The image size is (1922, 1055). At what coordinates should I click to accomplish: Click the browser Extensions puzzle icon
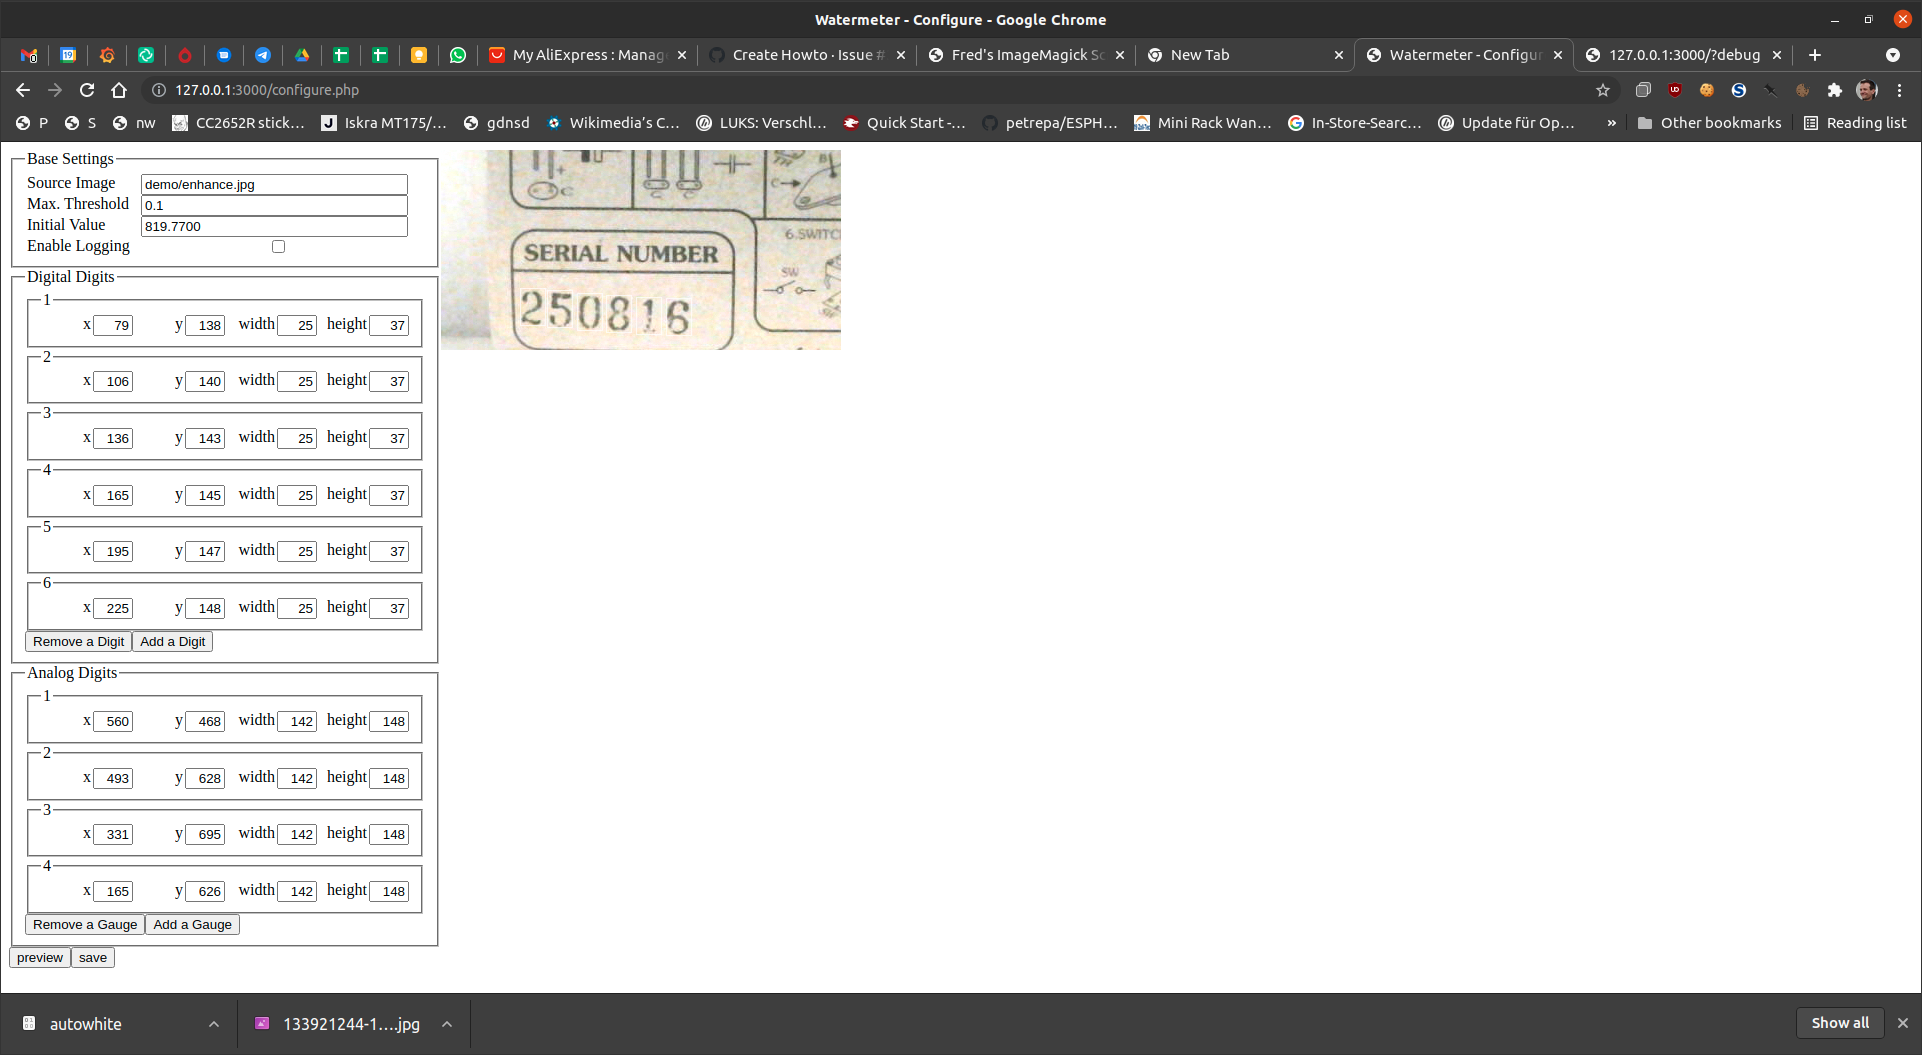pyautogui.click(x=1834, y=90)
